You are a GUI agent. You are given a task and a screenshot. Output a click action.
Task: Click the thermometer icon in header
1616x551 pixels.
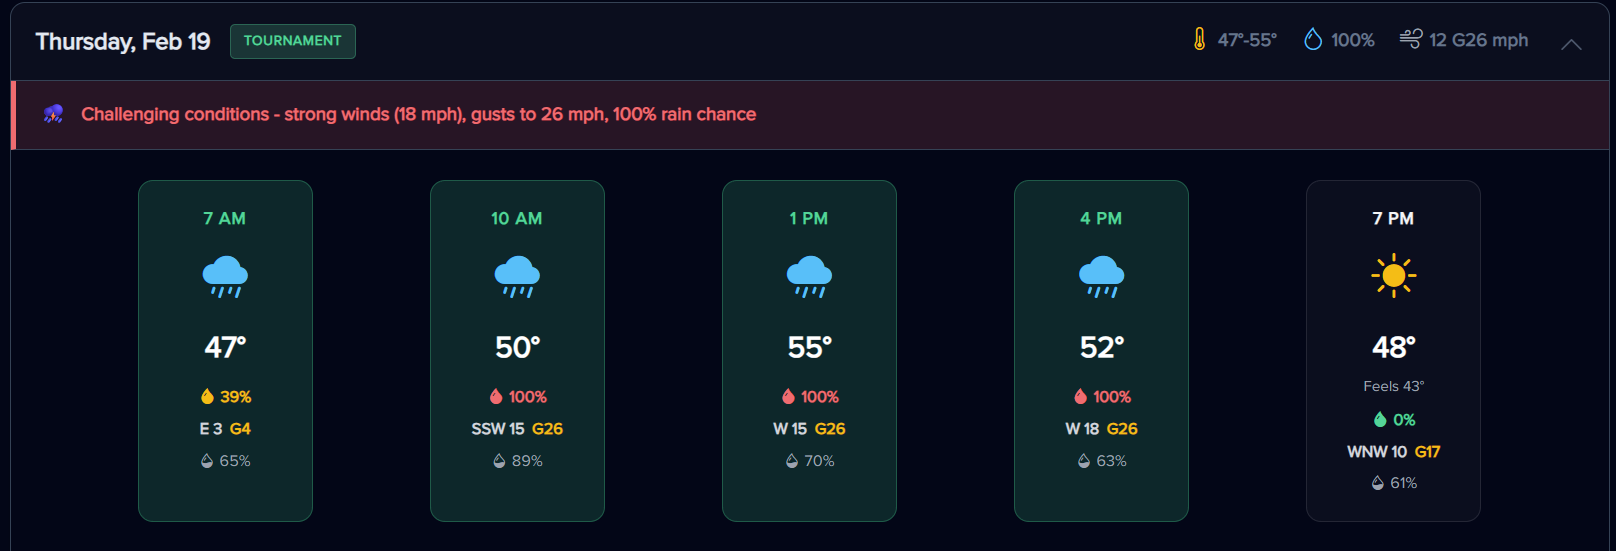click(1199, 40)
